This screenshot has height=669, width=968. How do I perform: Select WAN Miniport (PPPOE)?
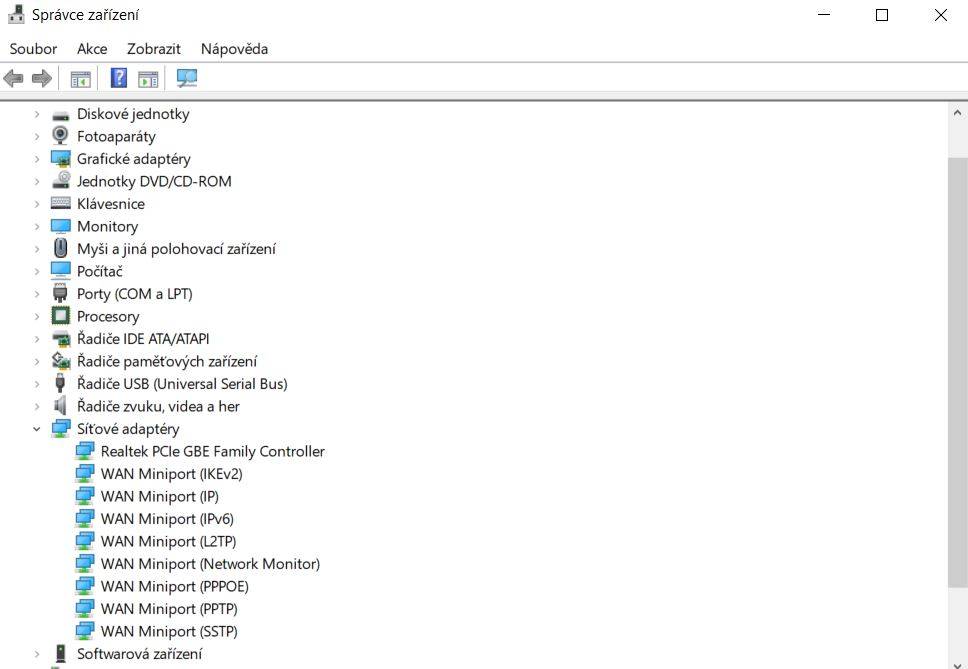click(175, 587)
